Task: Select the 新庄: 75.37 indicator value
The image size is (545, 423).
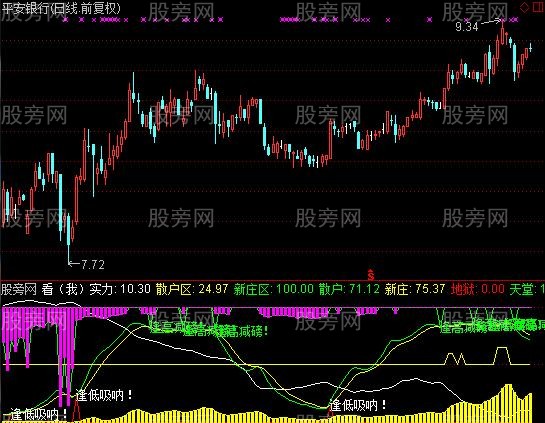Action: pyautogui.click(x=415, y=289)
